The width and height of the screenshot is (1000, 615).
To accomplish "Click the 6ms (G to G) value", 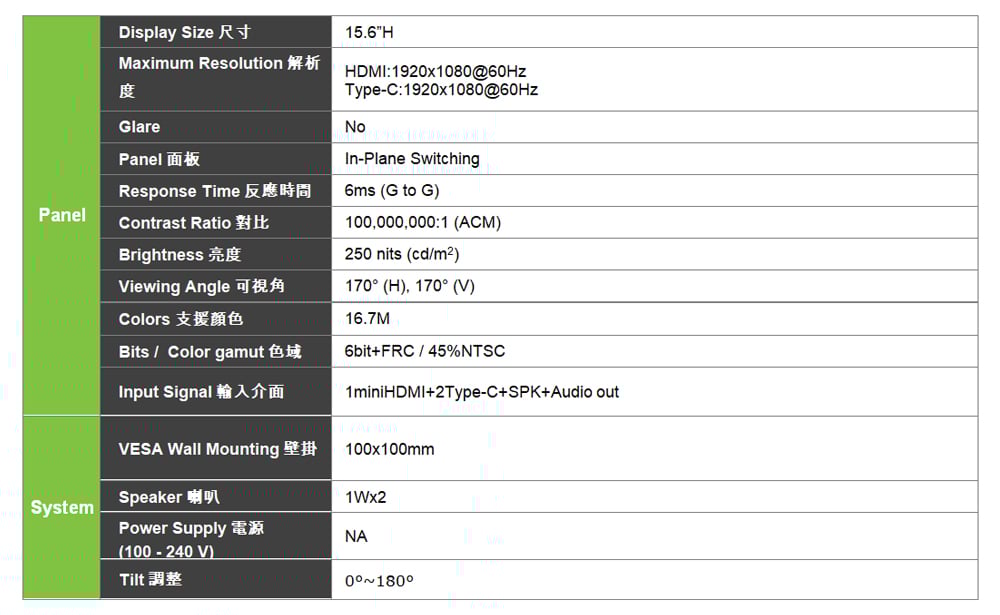I will click(392, 191).
